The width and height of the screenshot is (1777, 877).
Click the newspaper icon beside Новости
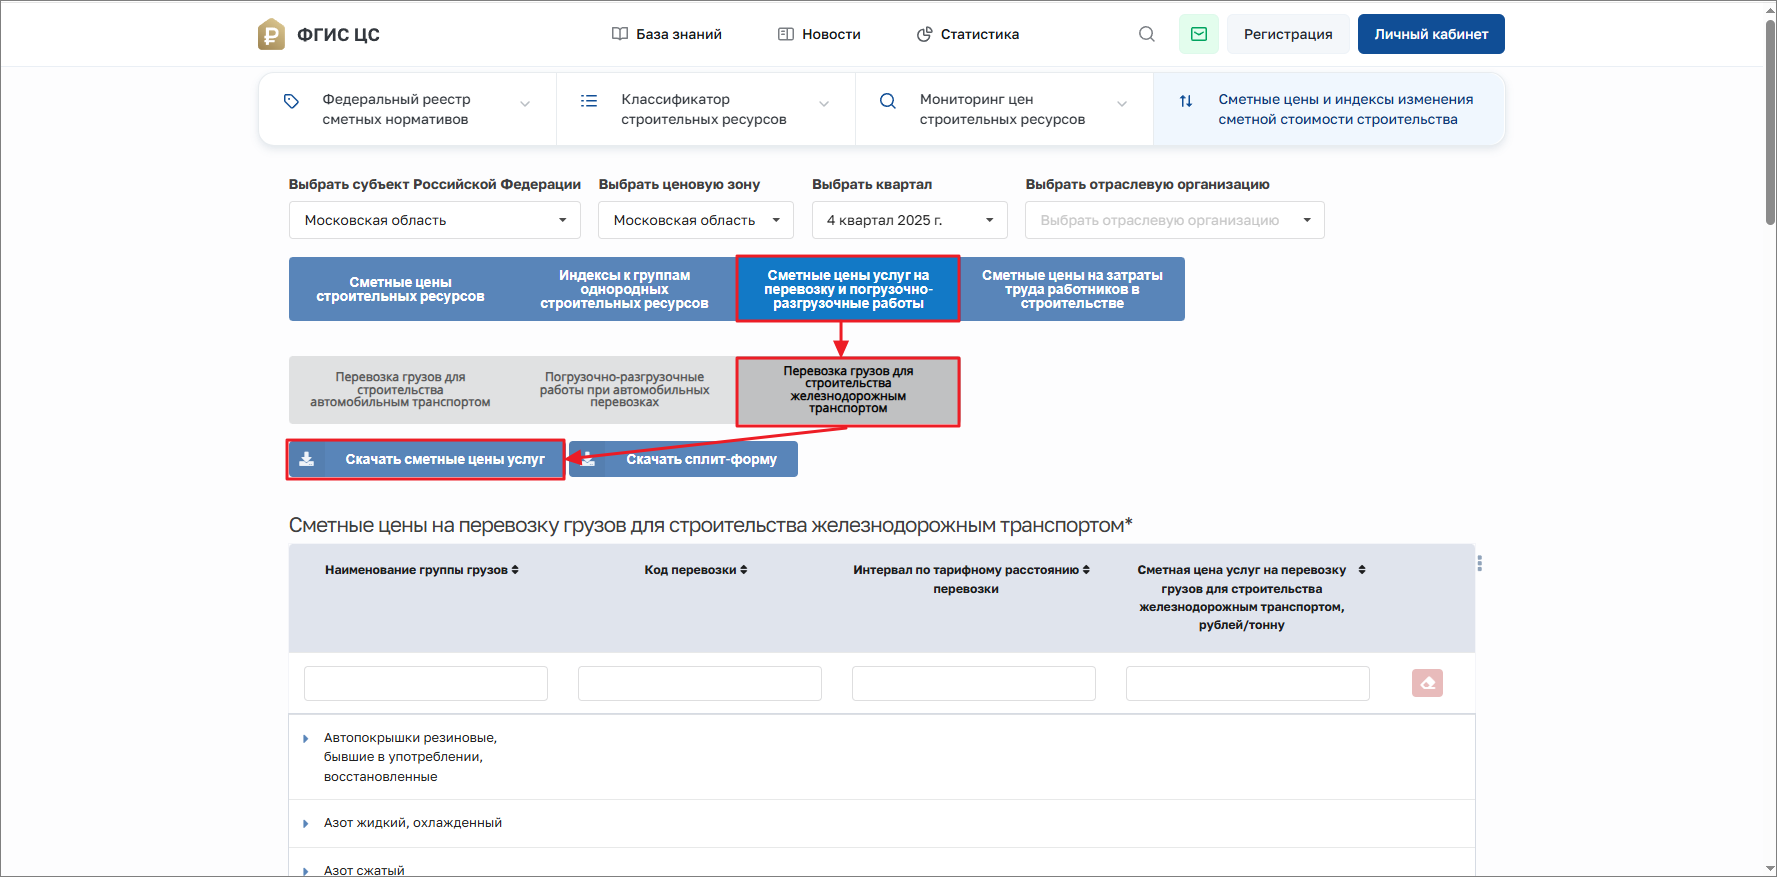coord(786,34)
